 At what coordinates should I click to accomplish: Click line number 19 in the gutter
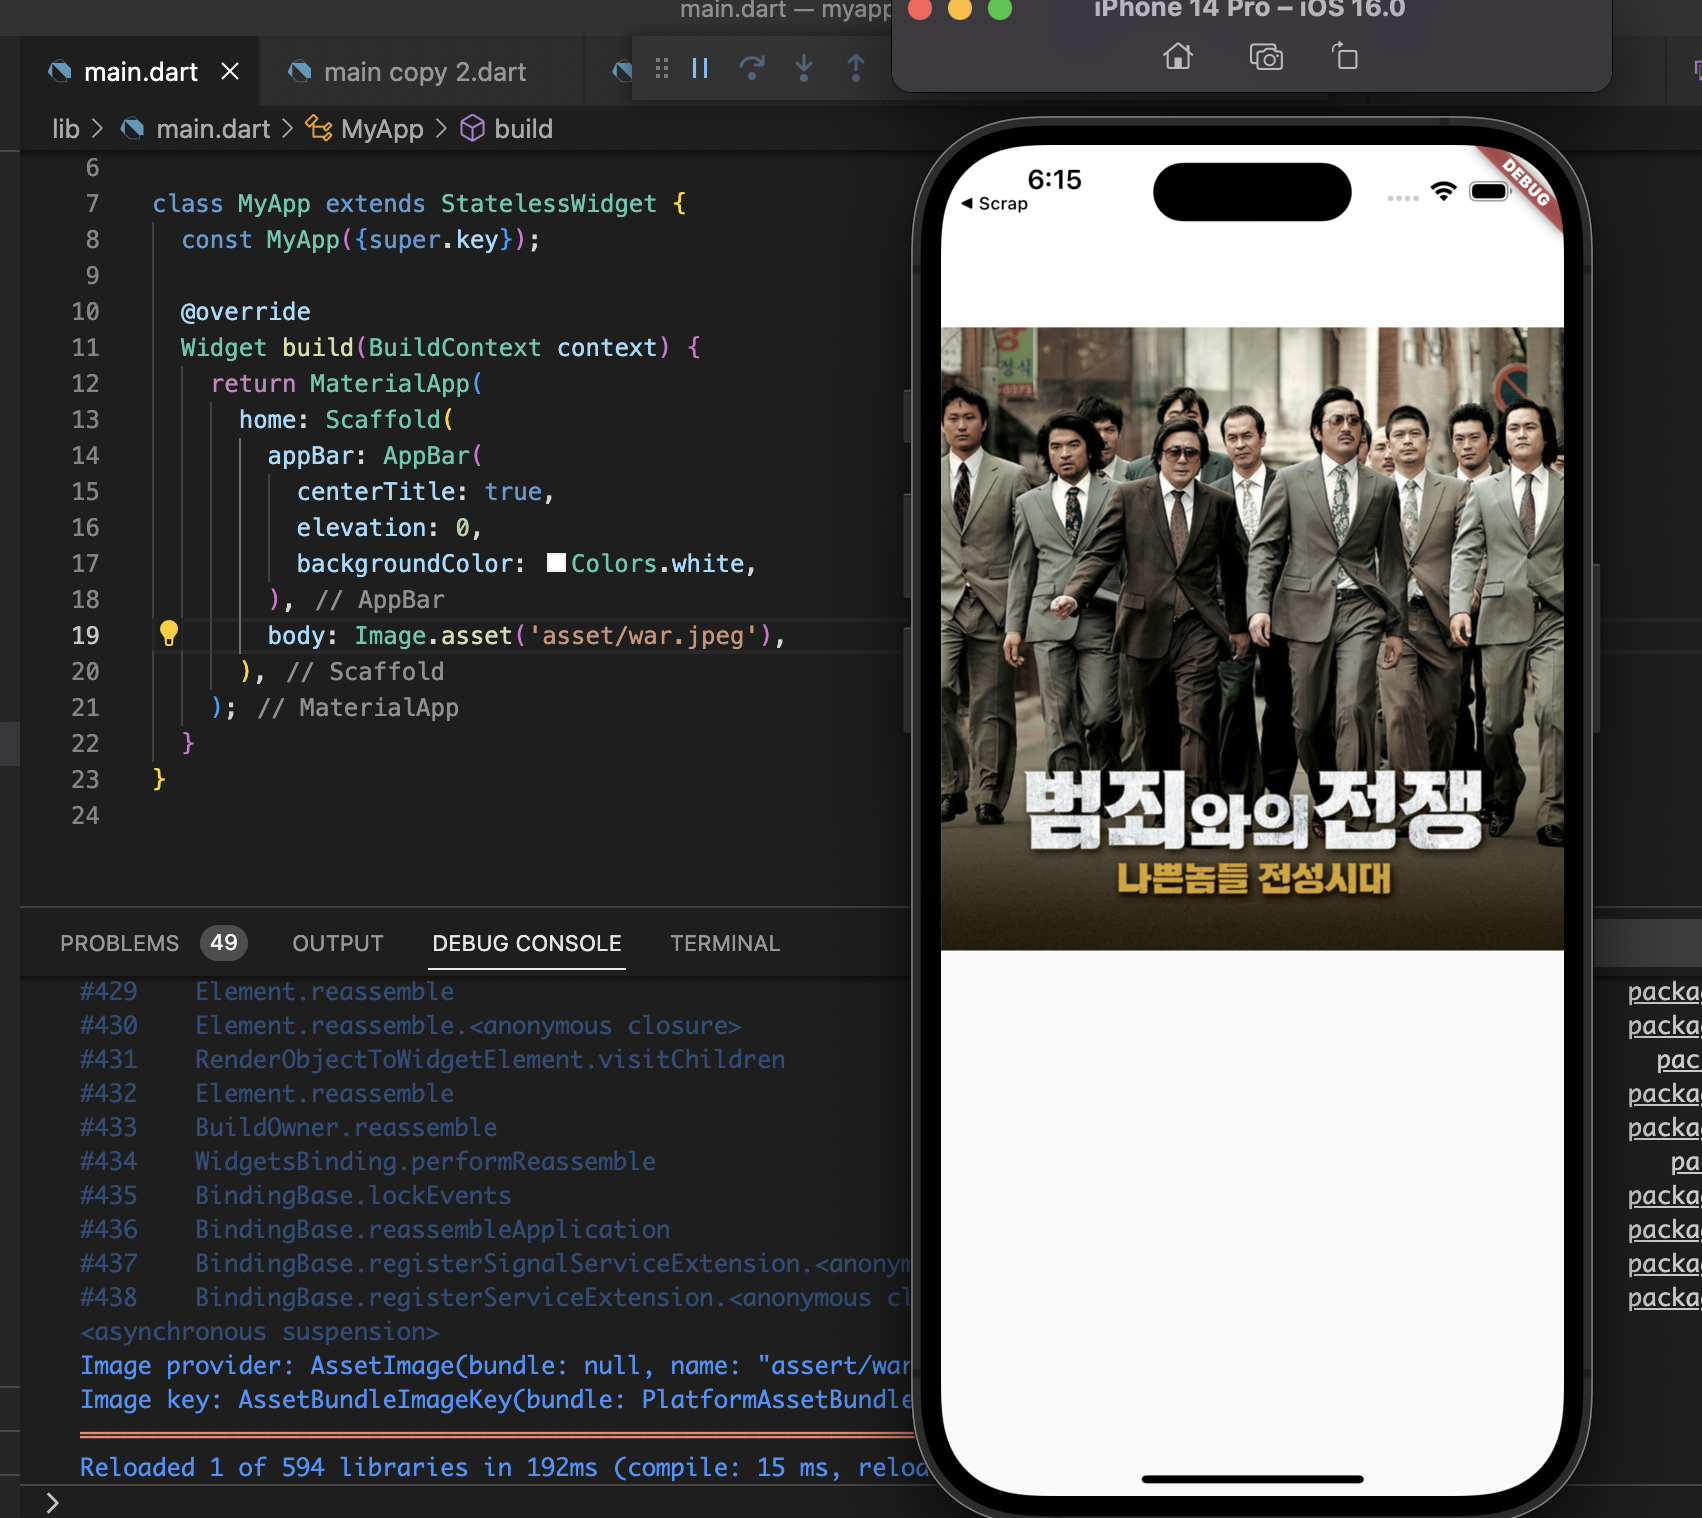[x=85, y=635]
